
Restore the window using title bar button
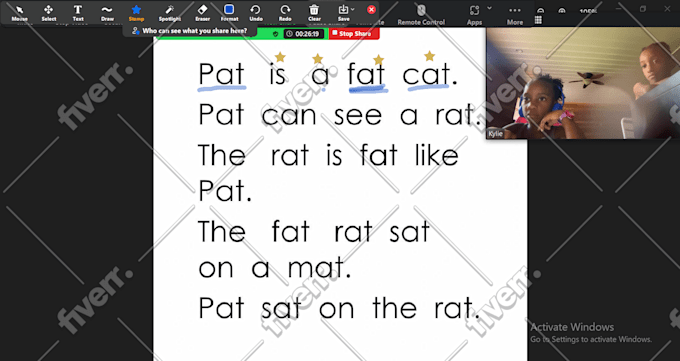643,9
